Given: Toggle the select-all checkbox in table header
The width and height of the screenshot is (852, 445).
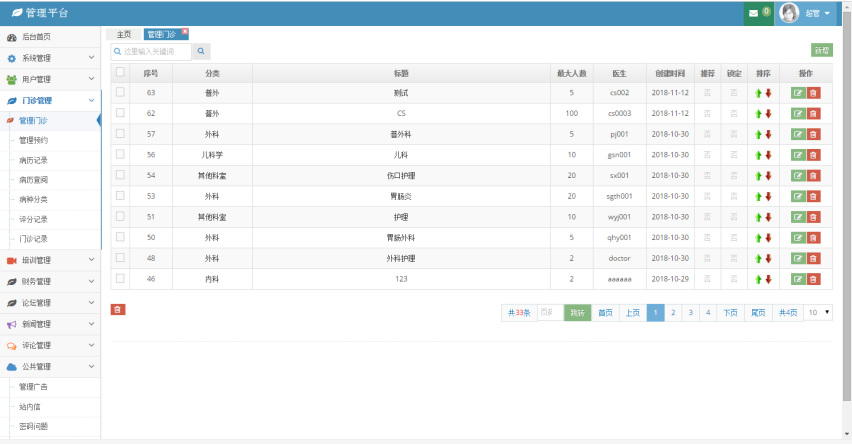Looking at the screenshot, I should [x=120, y=72].
